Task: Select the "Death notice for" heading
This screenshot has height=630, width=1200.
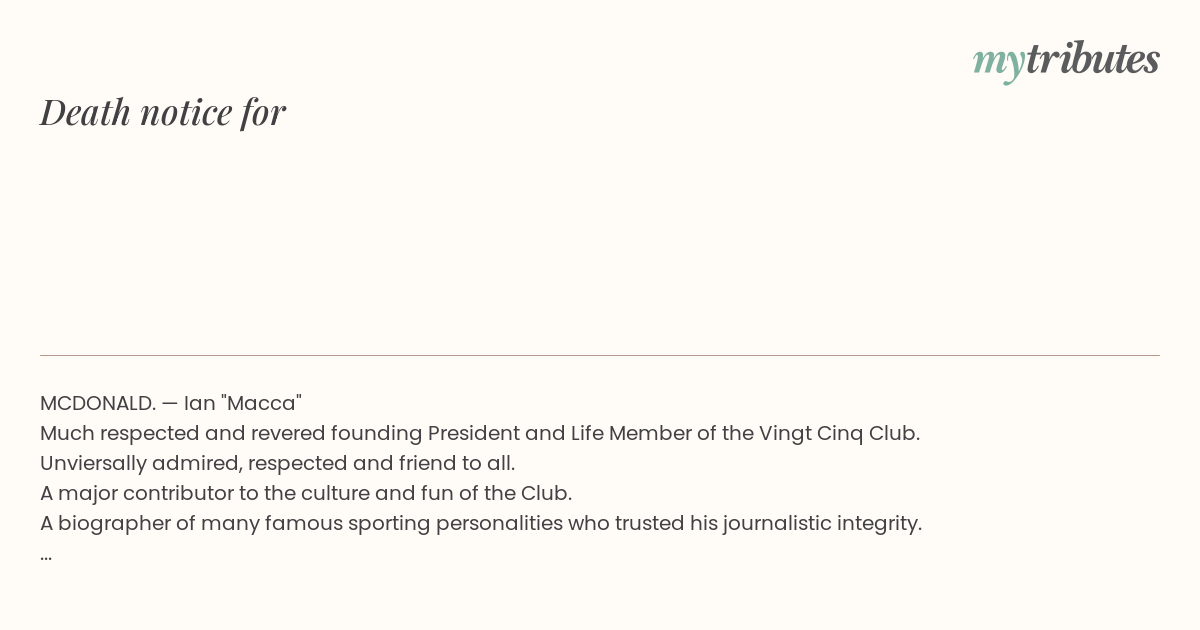Action: 163,112
